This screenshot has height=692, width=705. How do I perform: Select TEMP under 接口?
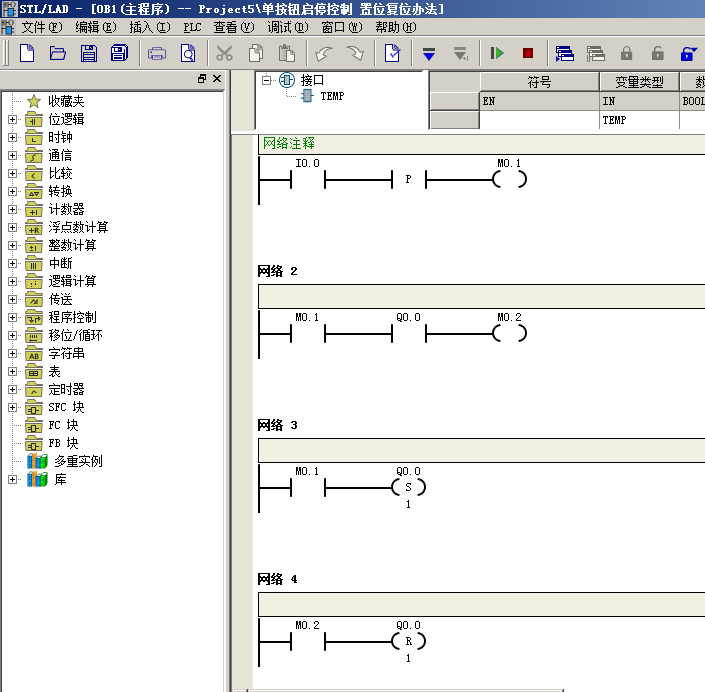(332, 96)
